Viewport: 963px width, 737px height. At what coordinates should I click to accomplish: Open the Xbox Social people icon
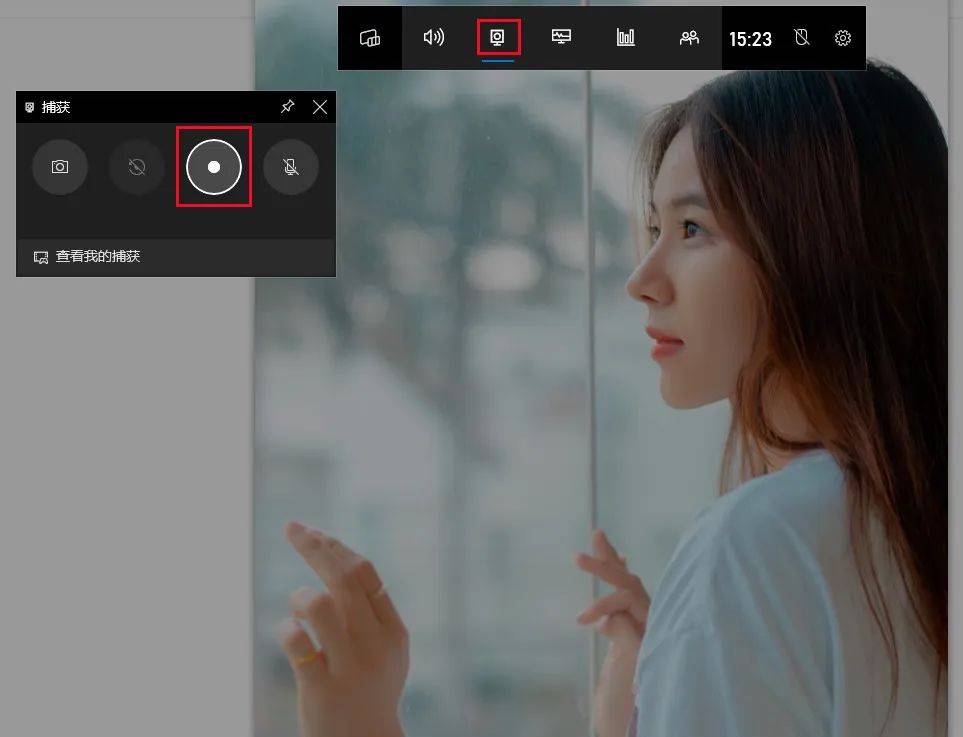pyautogui.click(x=689, y=38)
